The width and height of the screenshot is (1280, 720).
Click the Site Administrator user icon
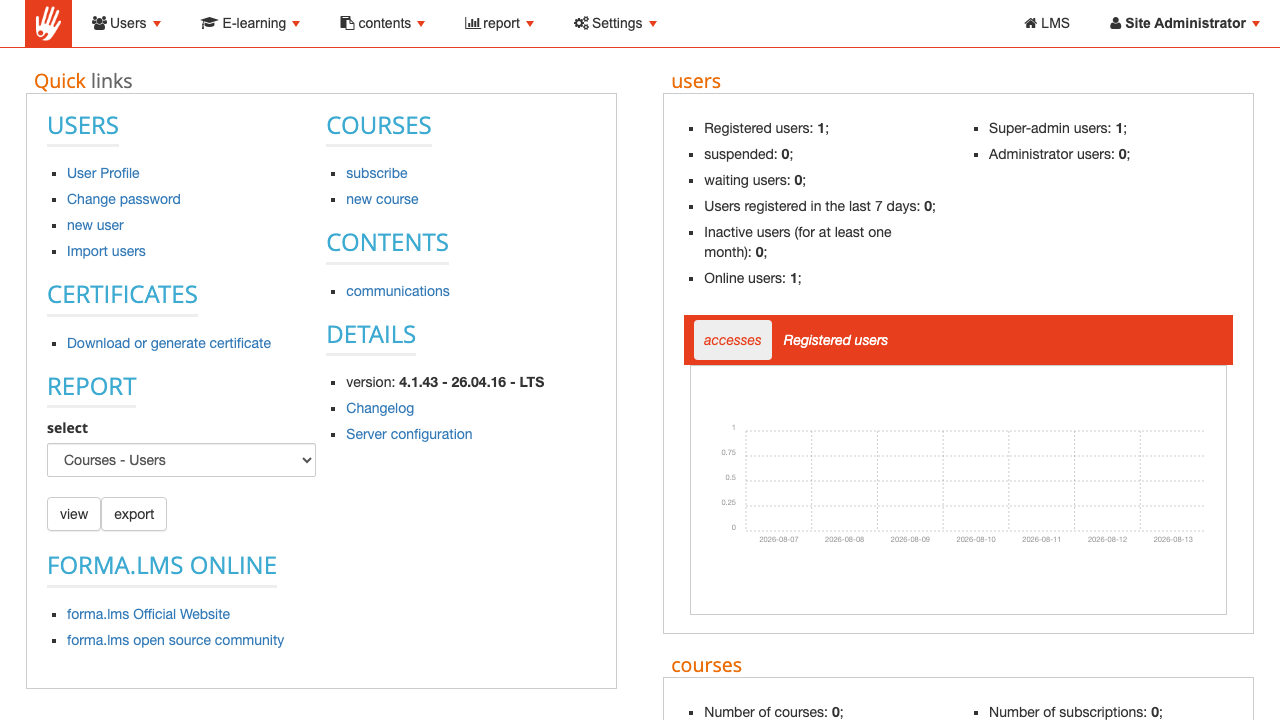point(1115,23)
